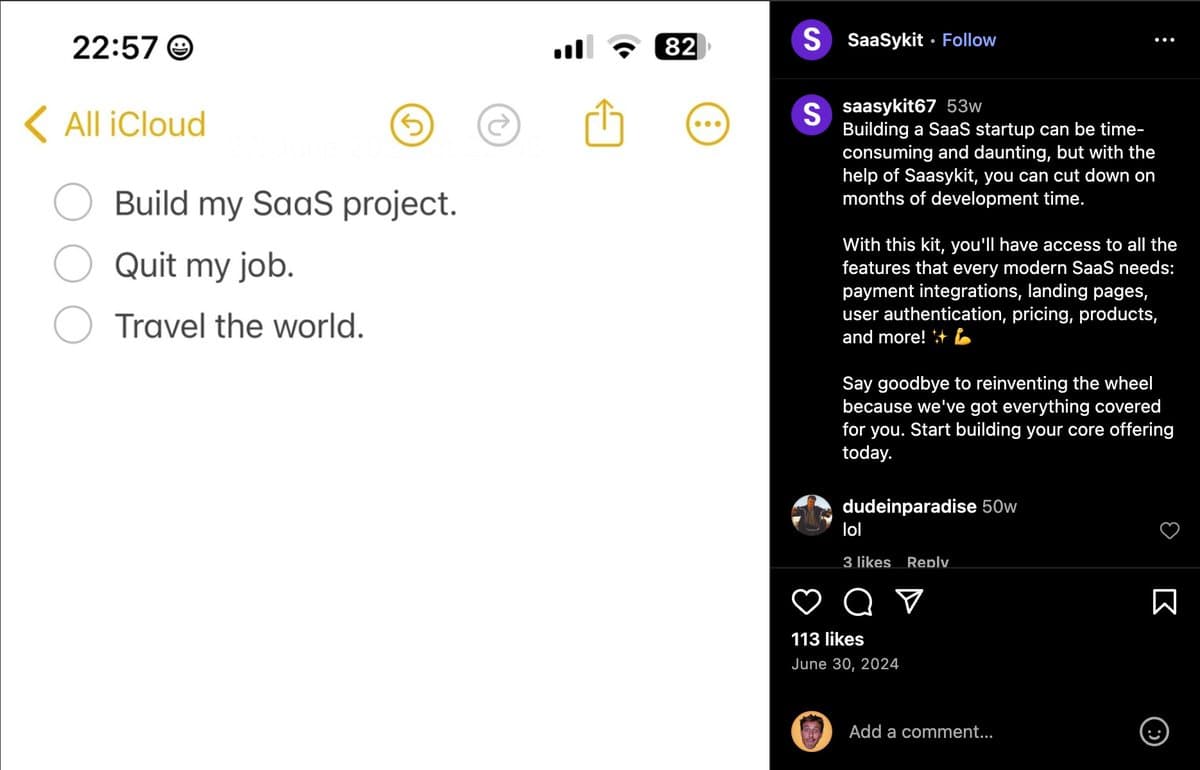Click the note text 'Quit my job.'
Image resolution: width=1200 pixels, height=770 pixels.
point(204,266)
